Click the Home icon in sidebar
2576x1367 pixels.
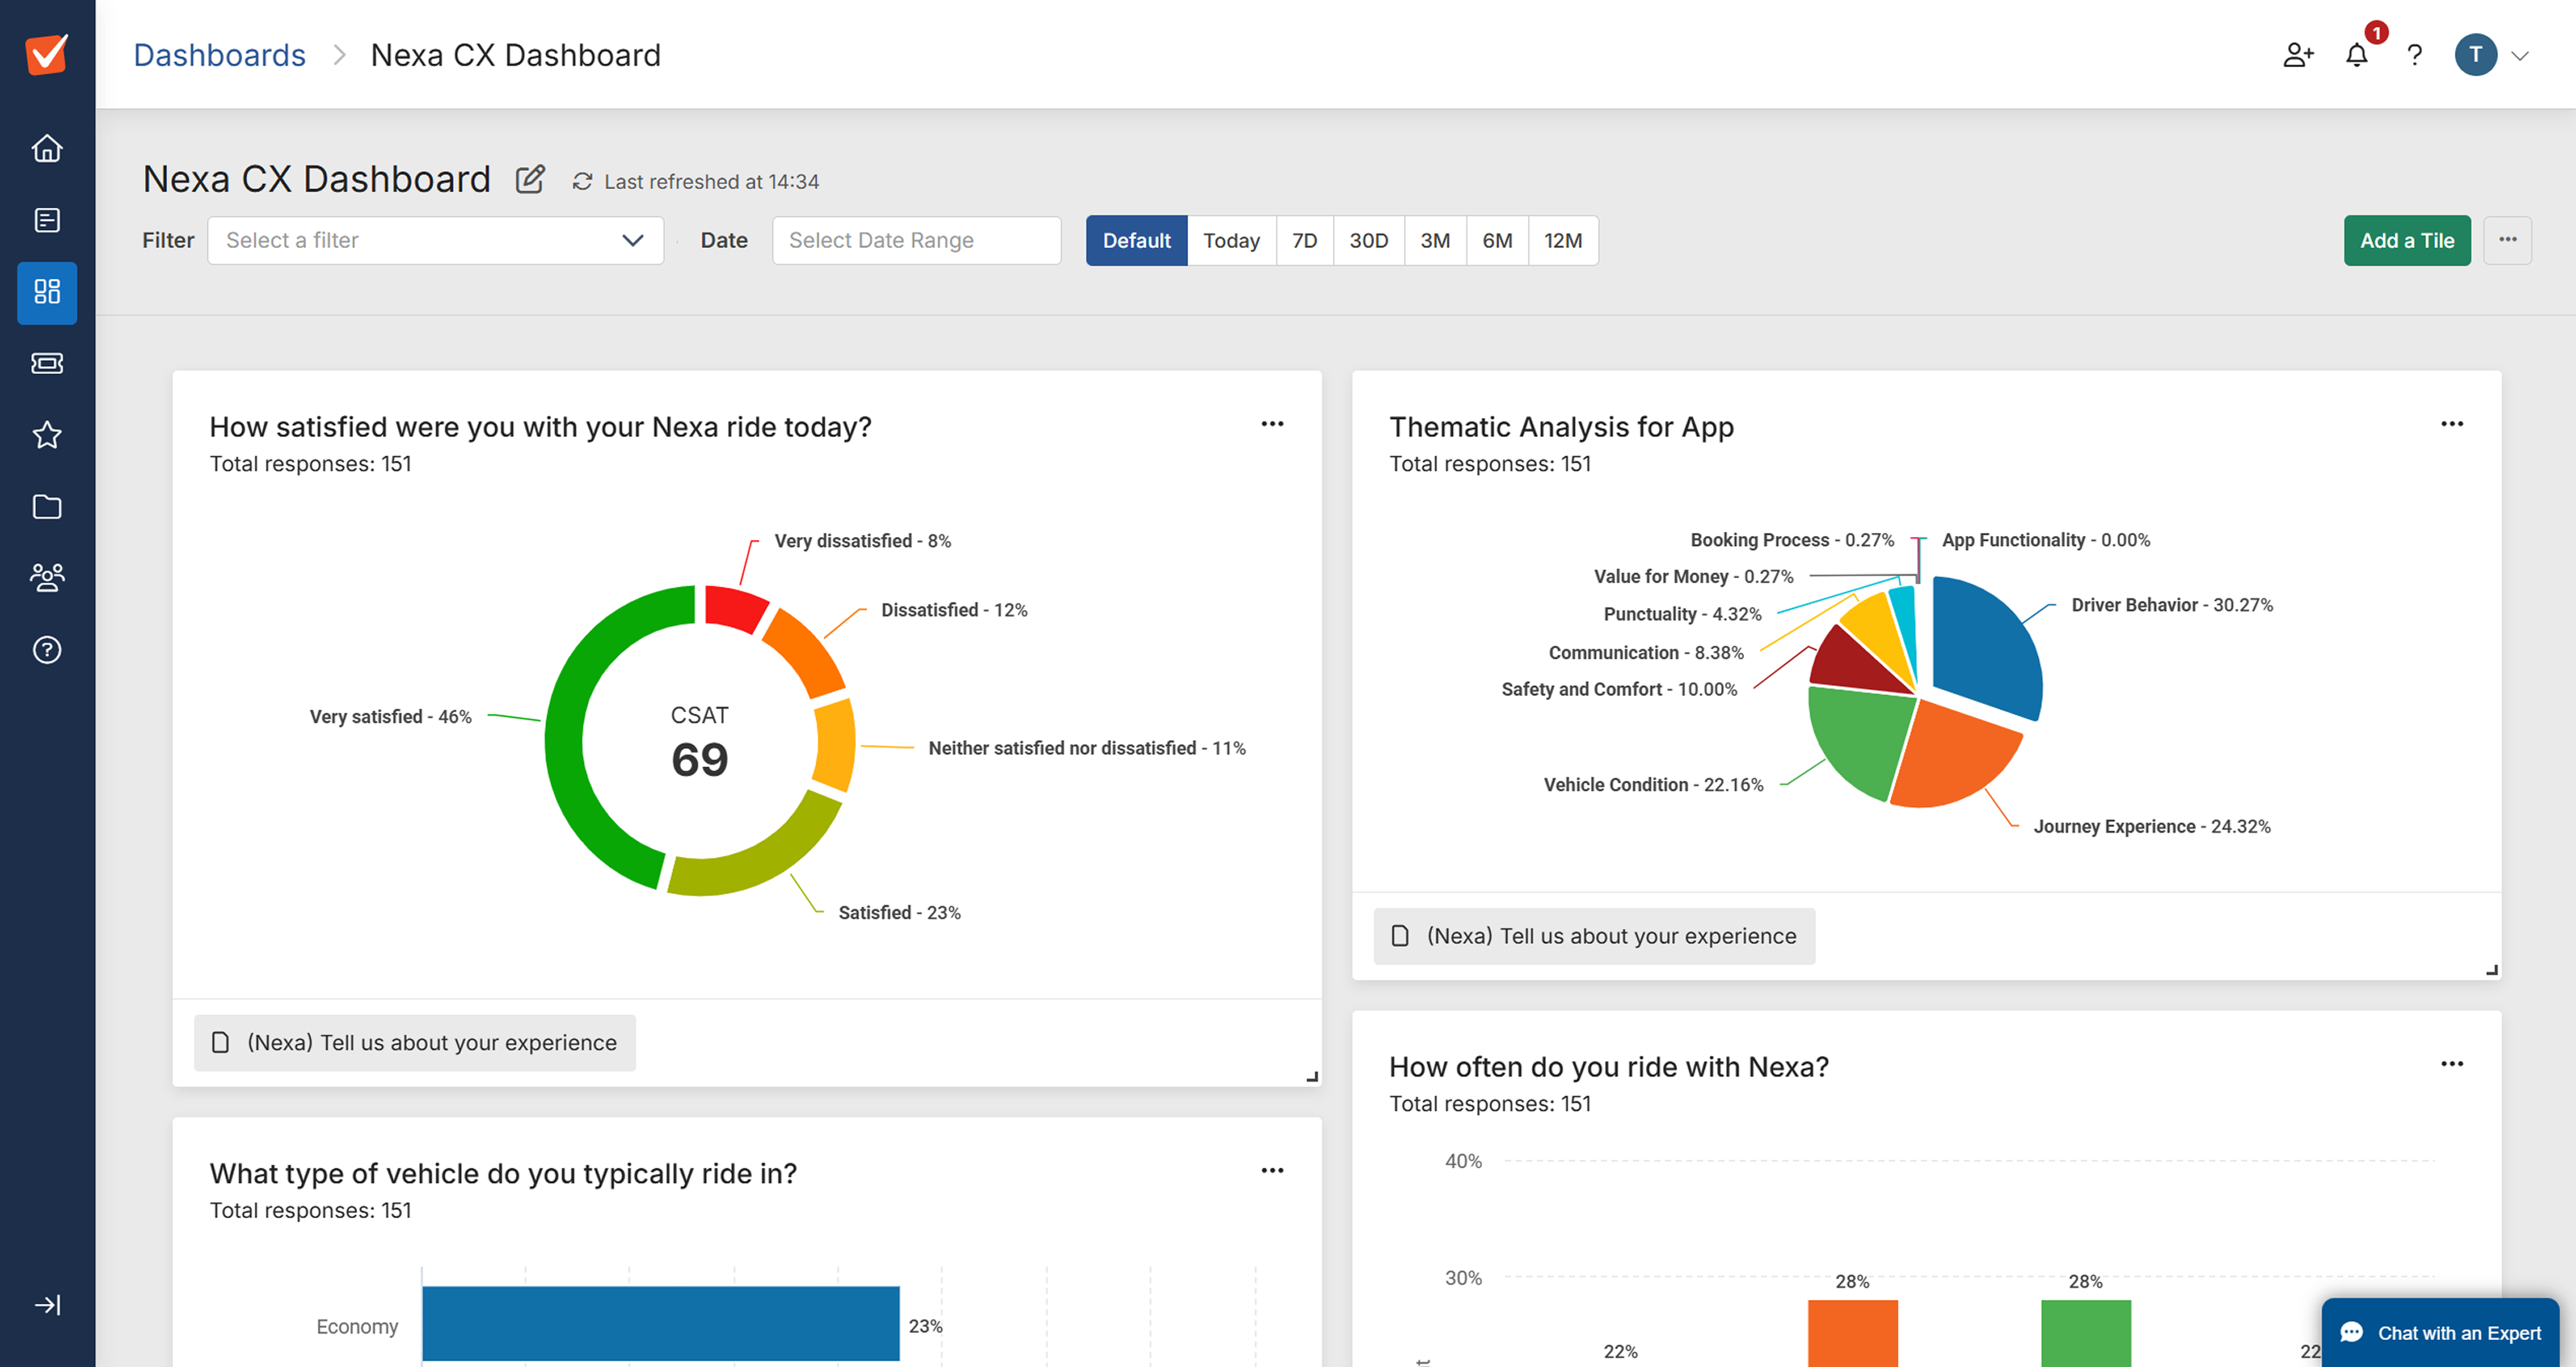pyautogui.click(x=47, y=148)
